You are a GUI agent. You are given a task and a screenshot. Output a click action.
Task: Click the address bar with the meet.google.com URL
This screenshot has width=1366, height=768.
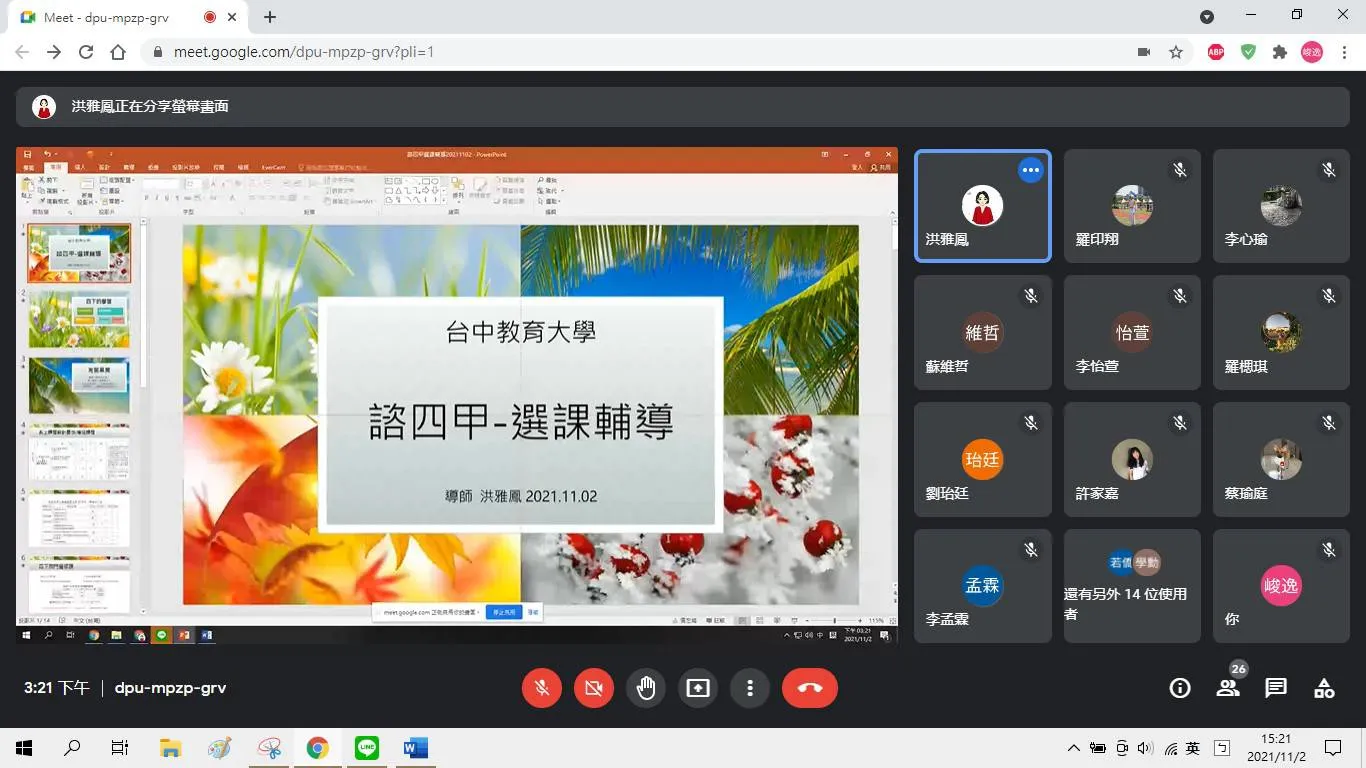click(x=640, y=52)
